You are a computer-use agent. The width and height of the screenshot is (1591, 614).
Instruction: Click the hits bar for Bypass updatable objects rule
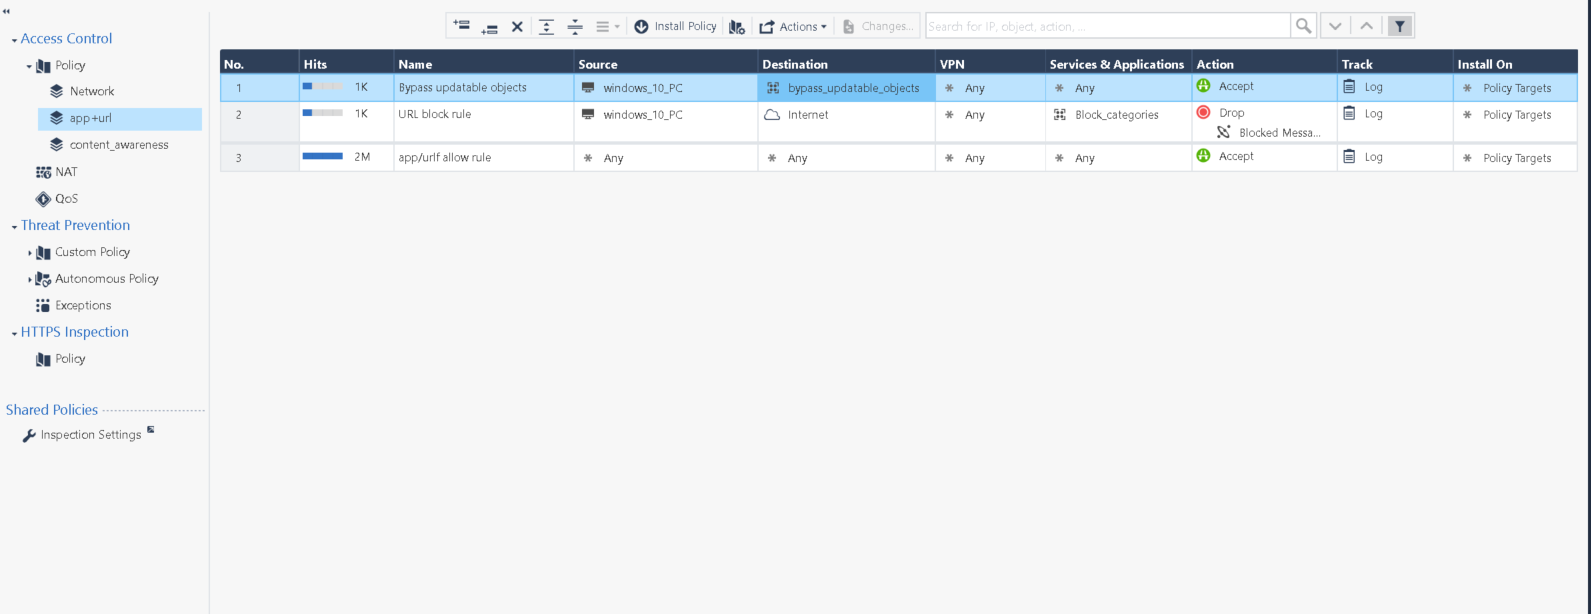[x=323, y=87]
